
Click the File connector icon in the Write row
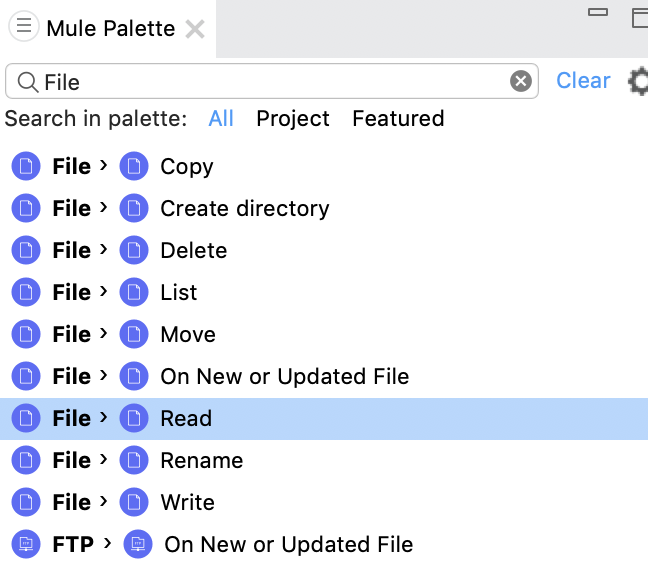pyautogui.click(x=26, y=502)
